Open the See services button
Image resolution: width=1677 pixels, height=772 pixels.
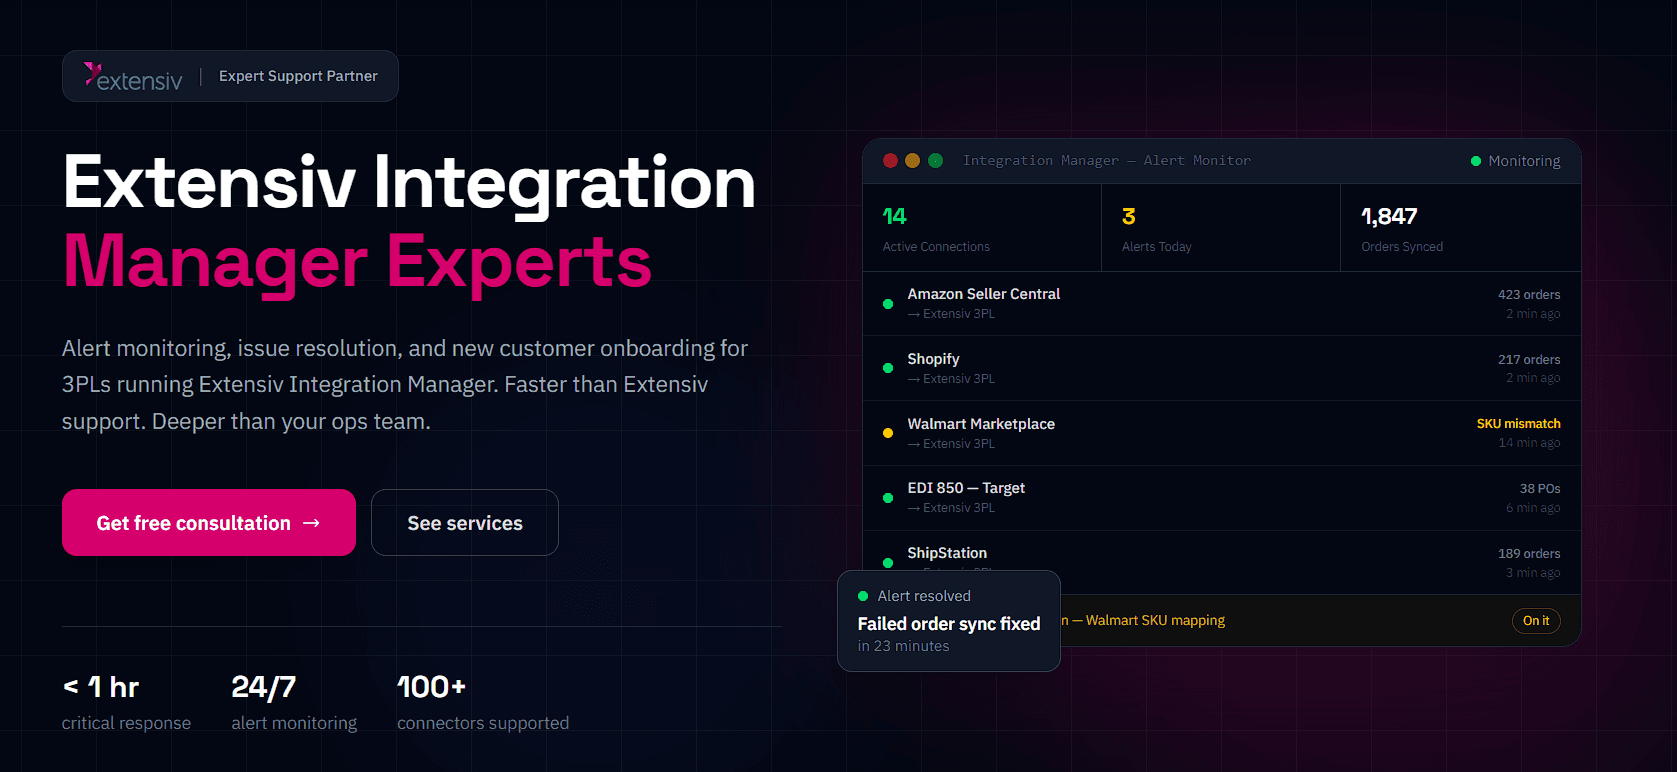465,522
